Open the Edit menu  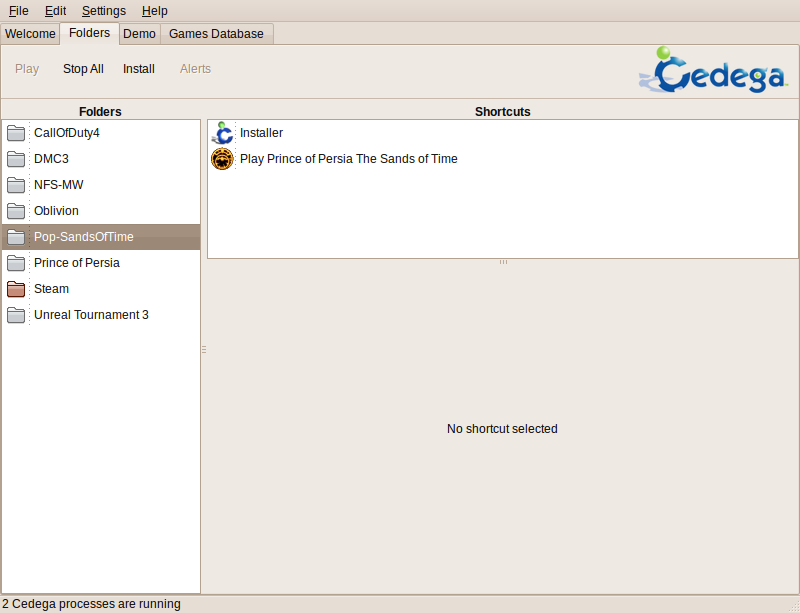[55, 11]
